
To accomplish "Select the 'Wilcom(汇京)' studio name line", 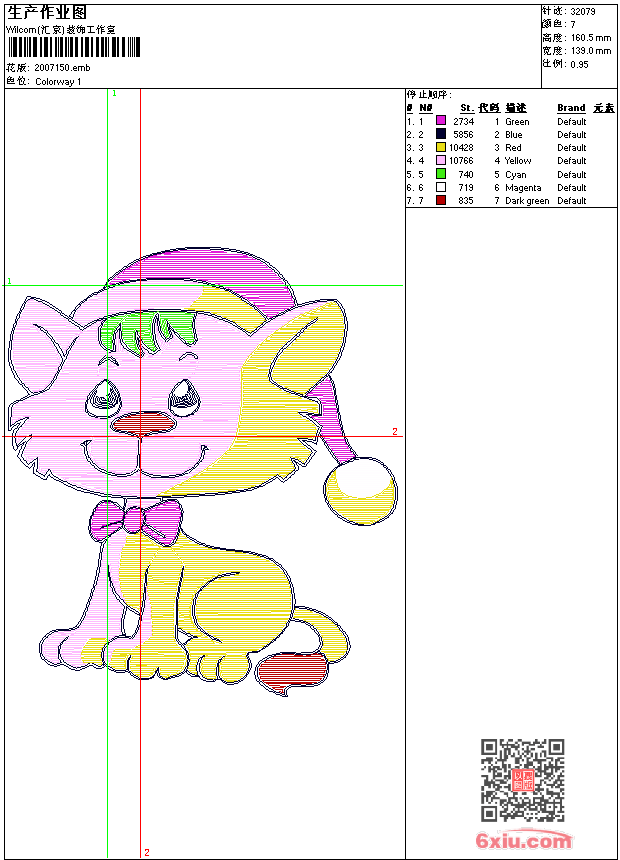I will [61, 30].
